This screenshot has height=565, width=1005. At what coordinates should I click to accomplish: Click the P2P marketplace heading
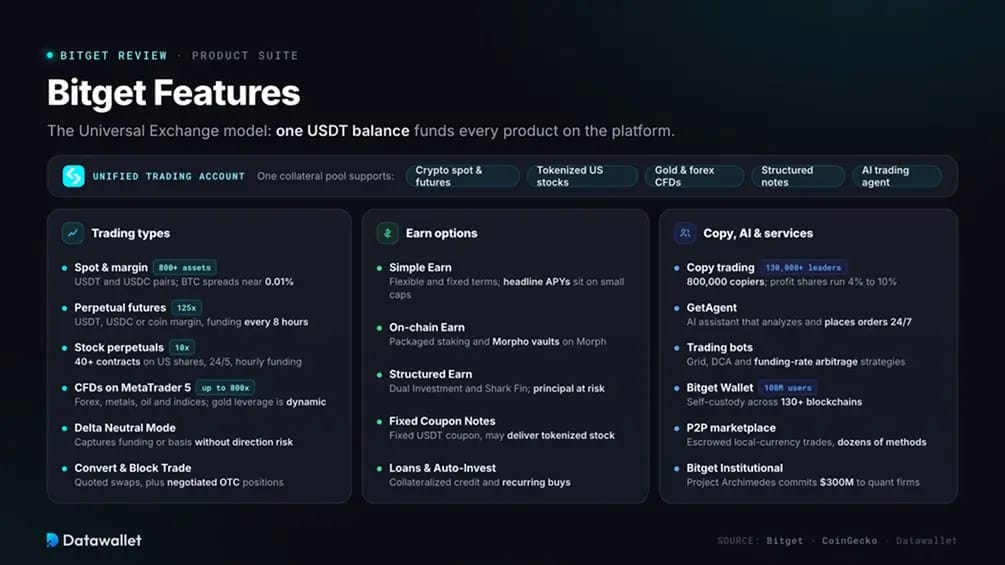(731, 428)
